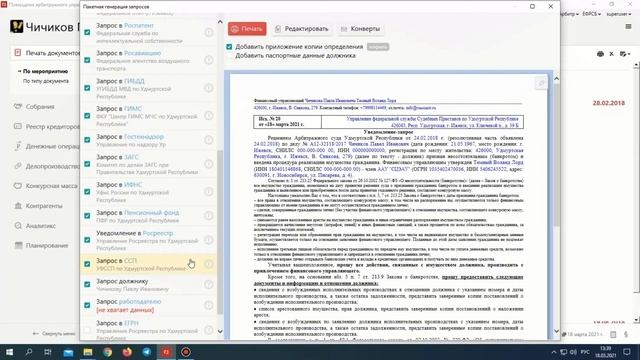Open Telegram from the taskbar
Viewport: 640px width, 360px height.
tap(146, 352)
